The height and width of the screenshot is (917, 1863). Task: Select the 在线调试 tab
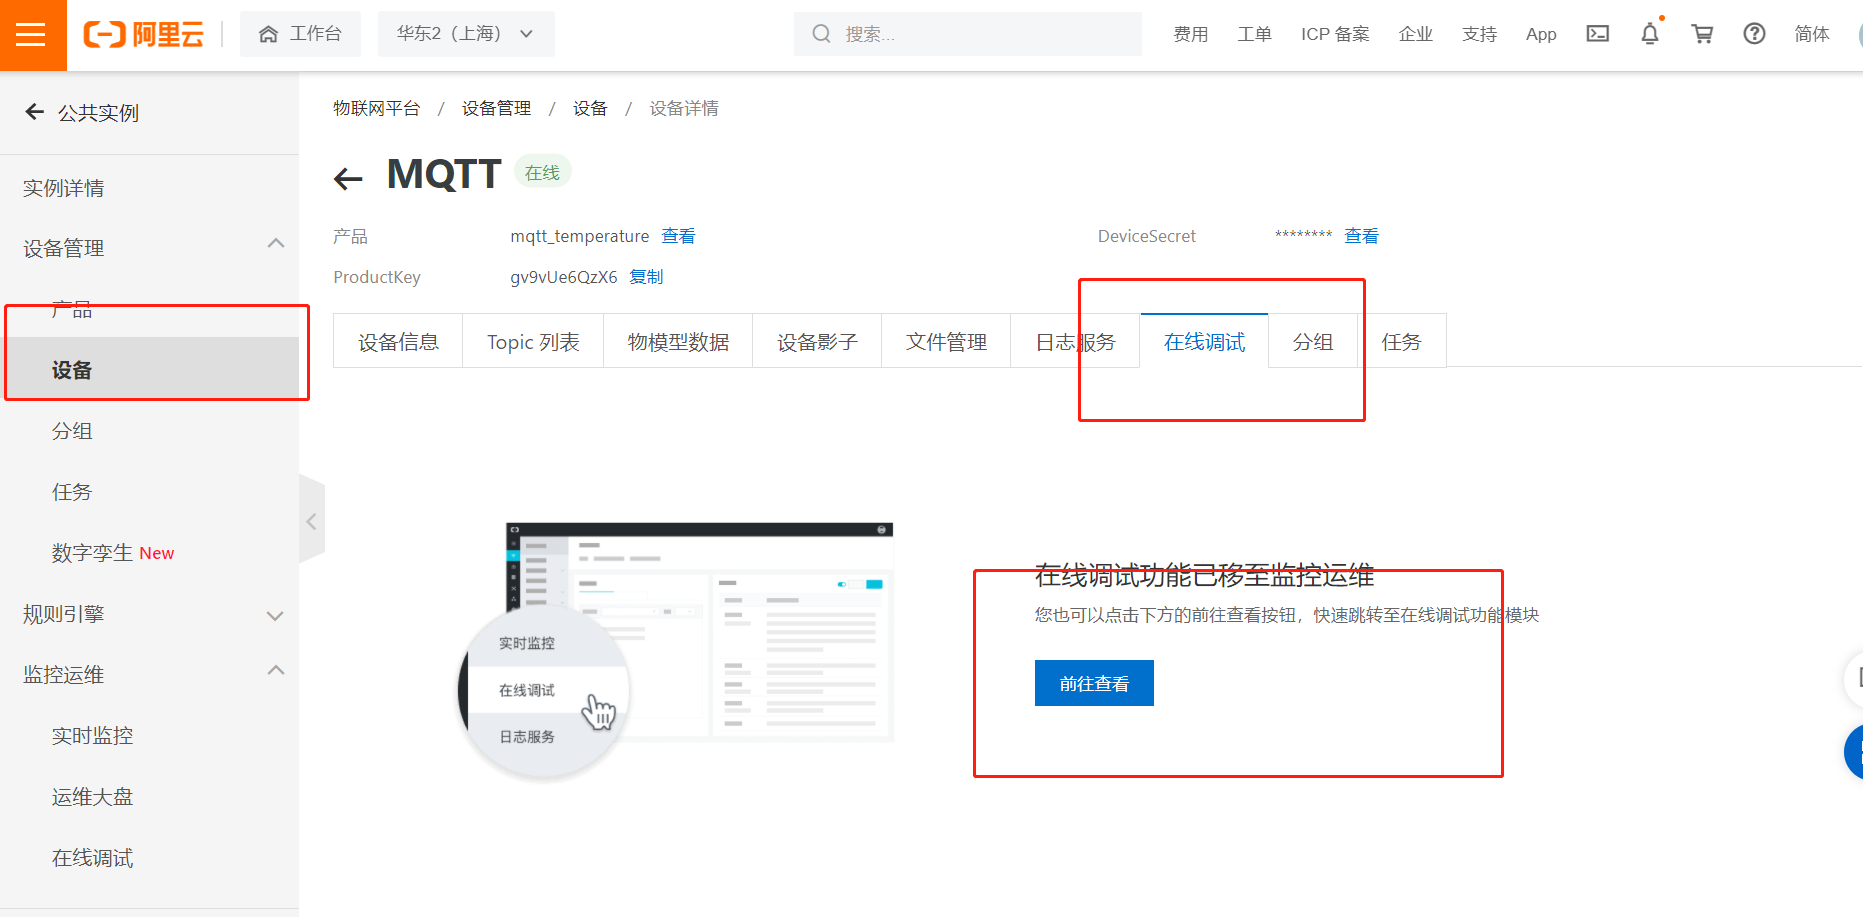[1204, 342]
